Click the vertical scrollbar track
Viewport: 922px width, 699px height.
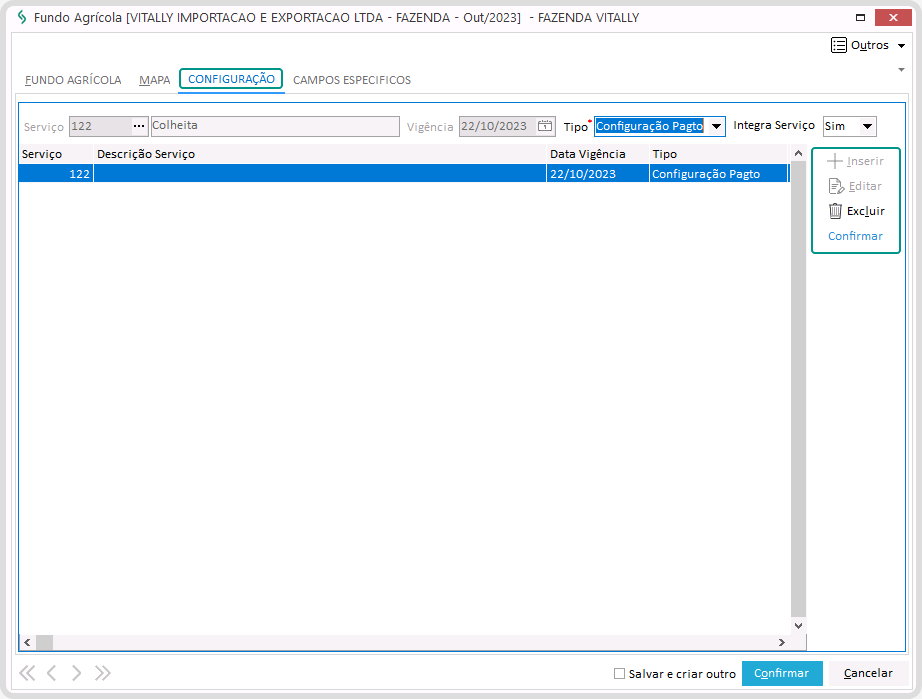coord(798,388)
